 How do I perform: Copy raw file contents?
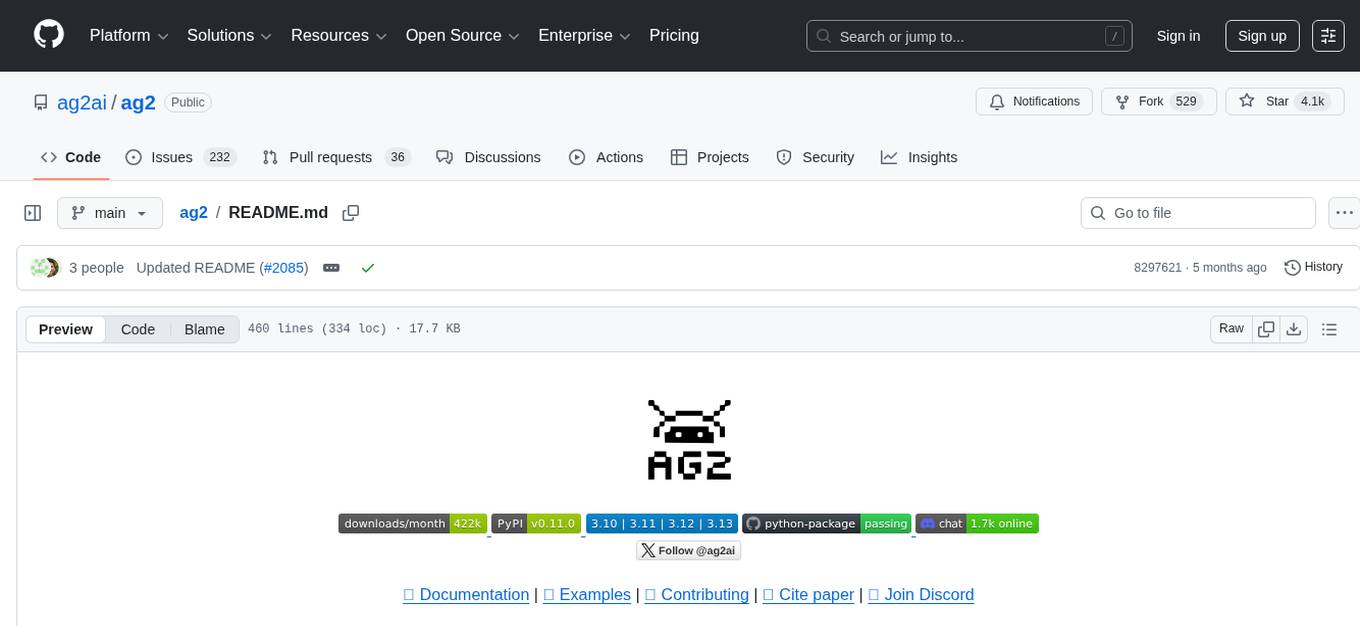click(x=1266, y=329)
